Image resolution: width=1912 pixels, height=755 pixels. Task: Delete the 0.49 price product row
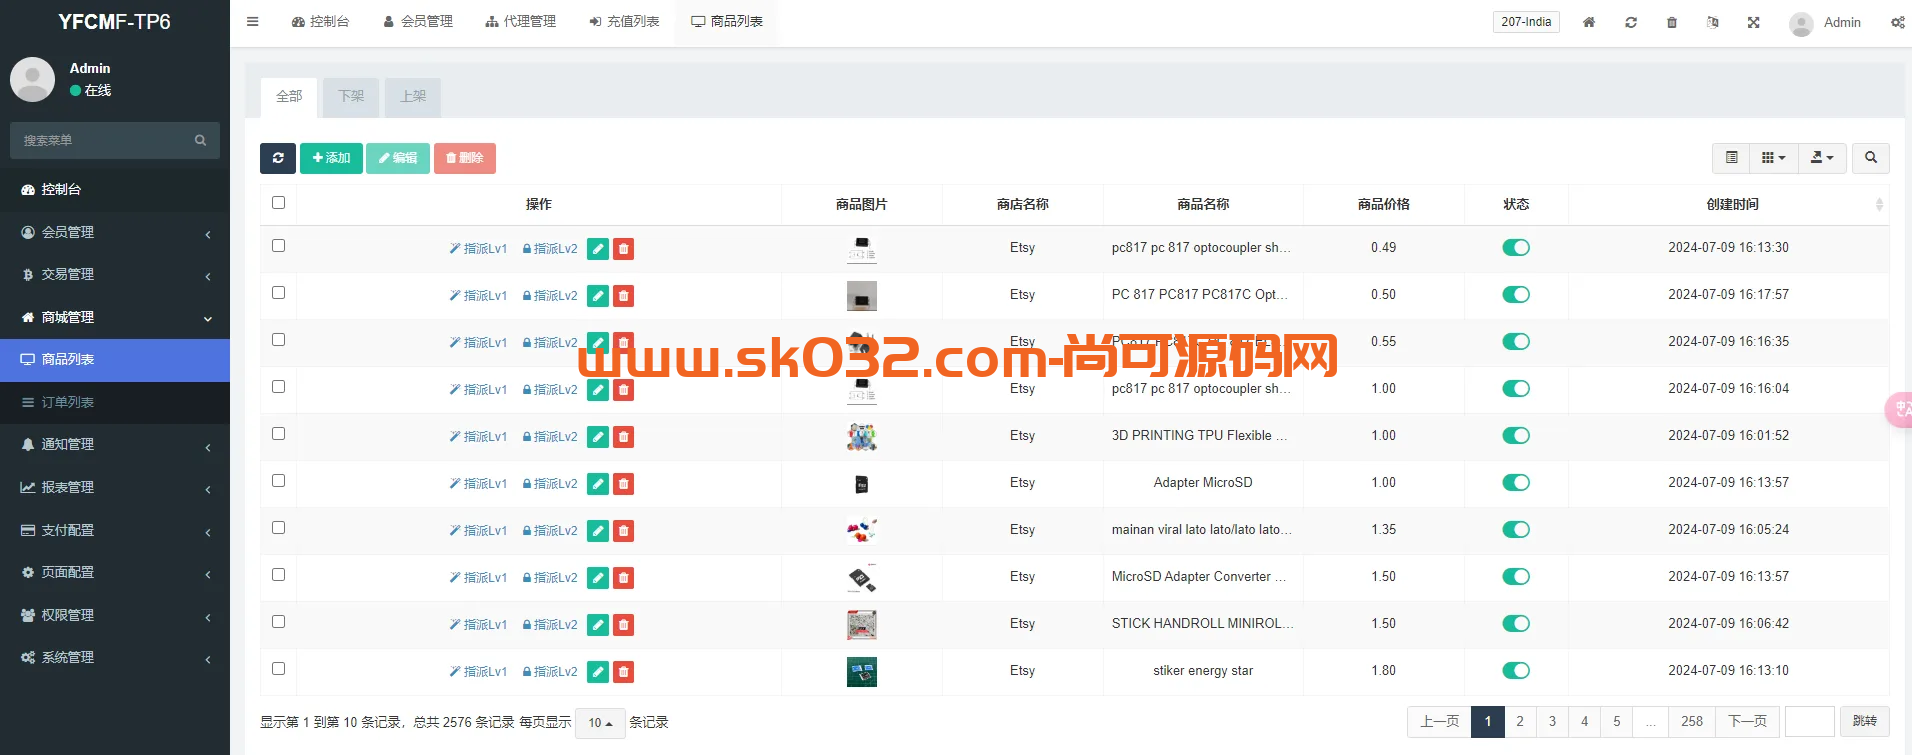point(623,249)
